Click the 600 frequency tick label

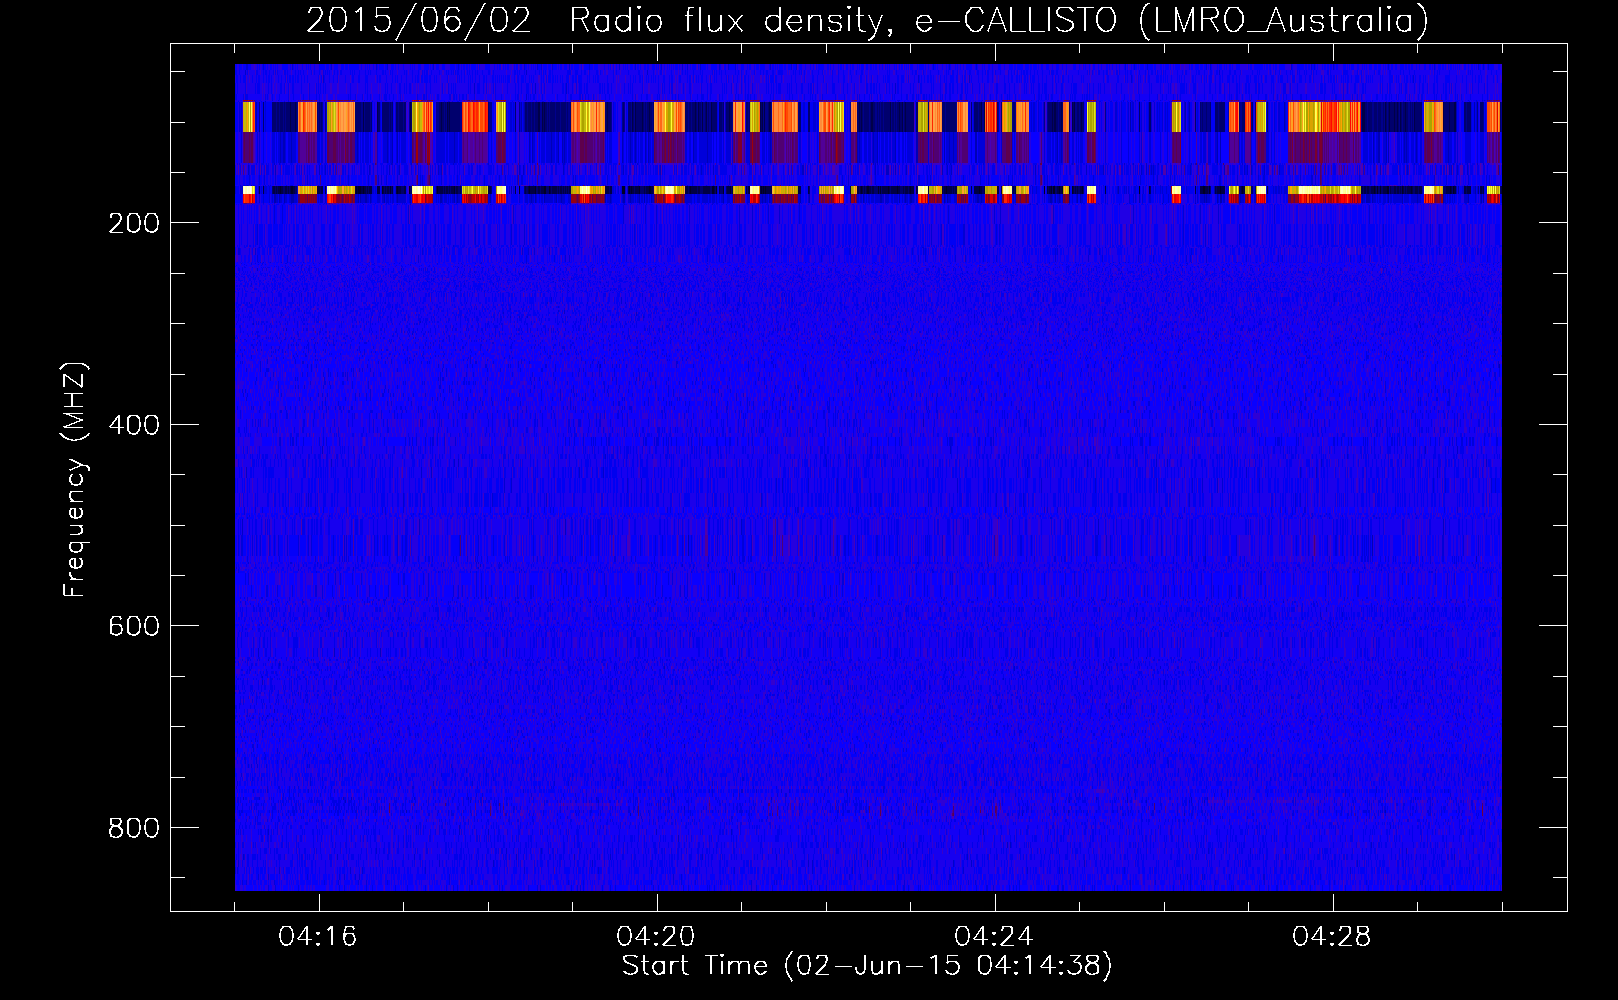click(x=134, y=626)
